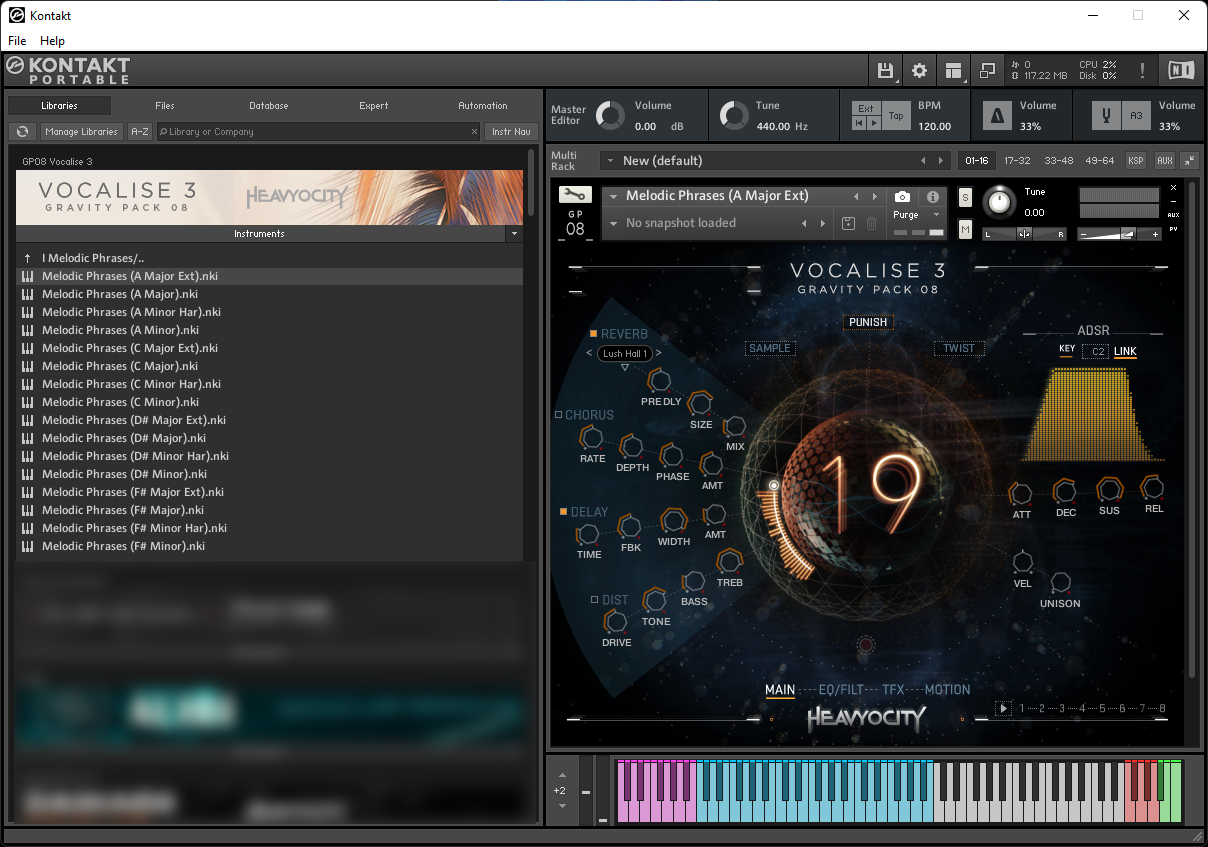The width and height of the screenshot is (1208, 847).
Task: Click the instrument Tune knob
Action: click(x=999, y=202)
